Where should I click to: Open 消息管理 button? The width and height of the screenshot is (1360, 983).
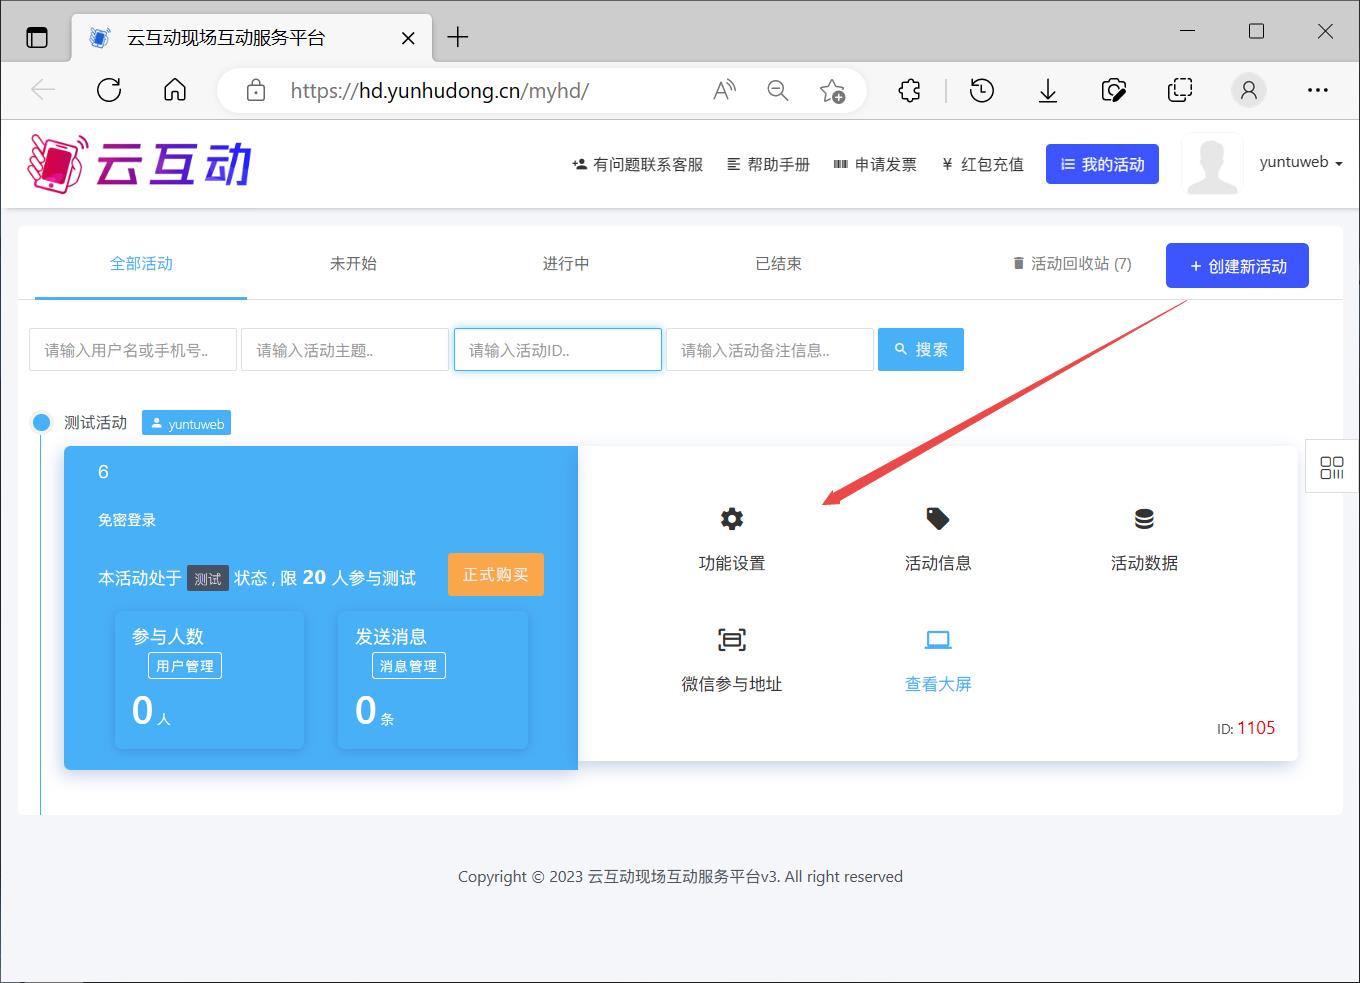click(x=409, y=666)
